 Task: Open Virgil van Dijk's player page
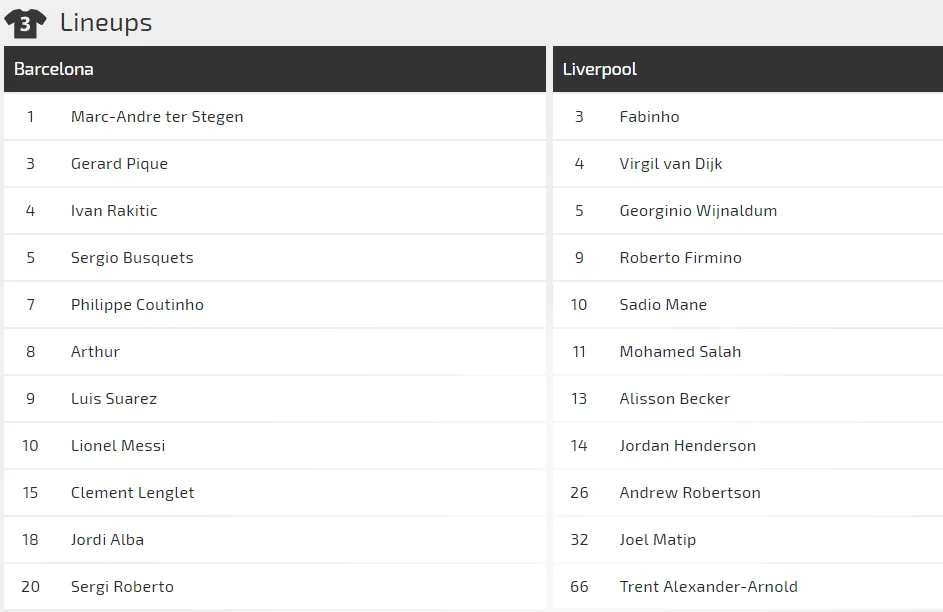(670, 163)
